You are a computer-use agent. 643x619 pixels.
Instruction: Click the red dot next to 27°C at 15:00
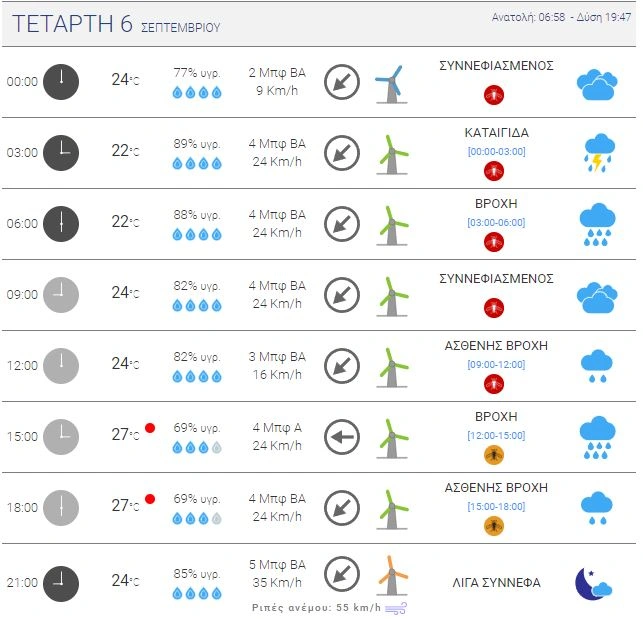pyautogui.click(x=150, y=428)
